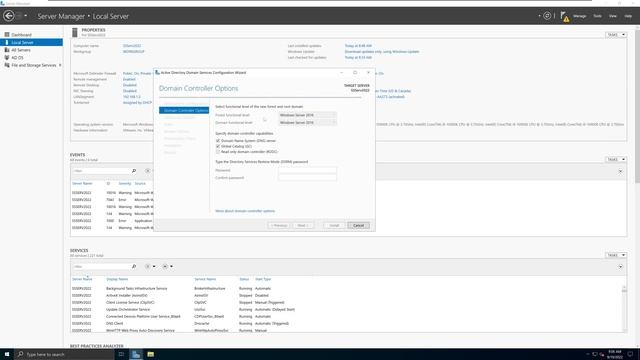Click the Confirm password field
The height and width of the screenshot is (360, 640).
point(307,178)
